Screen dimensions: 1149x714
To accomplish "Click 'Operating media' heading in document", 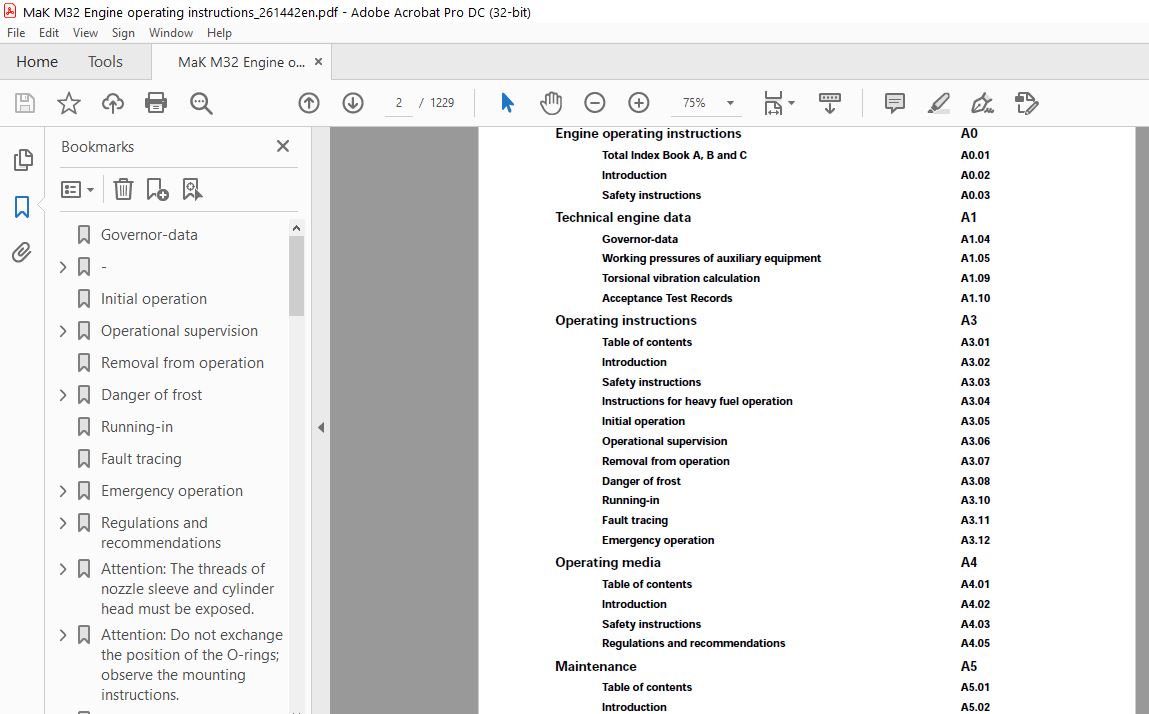I will [607, 562].
